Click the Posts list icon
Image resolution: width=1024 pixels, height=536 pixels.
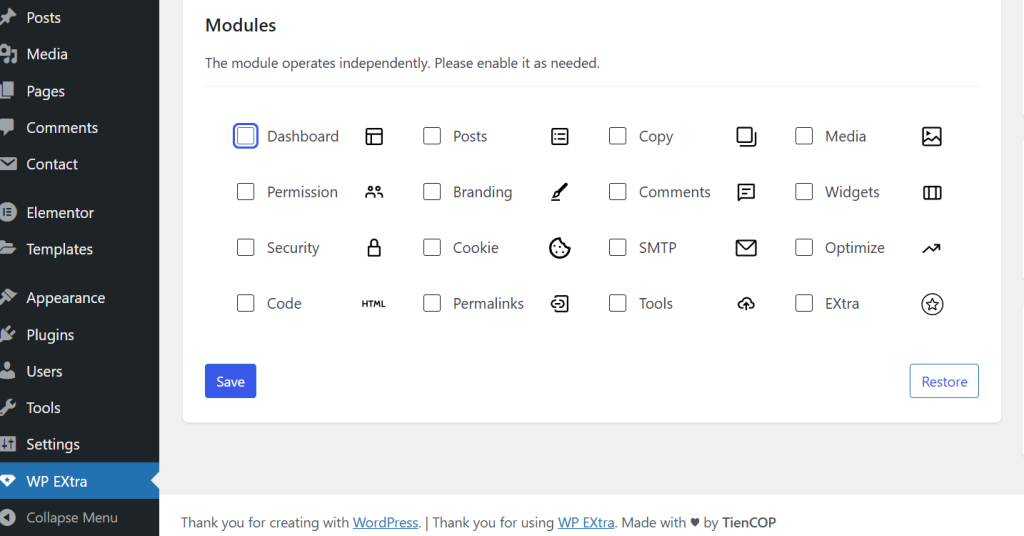[560, 136]
